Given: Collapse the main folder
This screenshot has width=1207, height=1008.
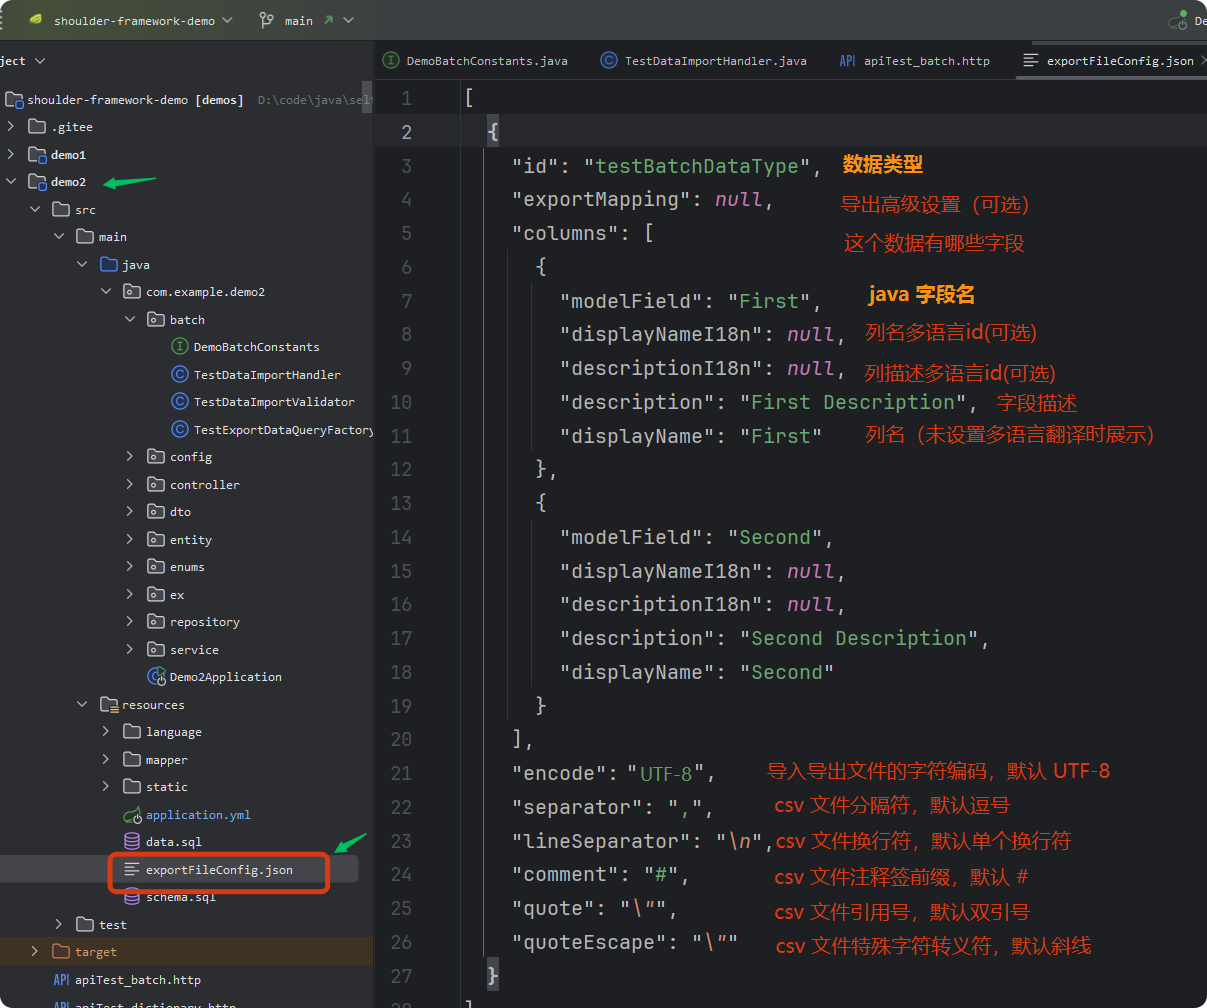Looking at the screenshot, I should [x=59, y=237].
